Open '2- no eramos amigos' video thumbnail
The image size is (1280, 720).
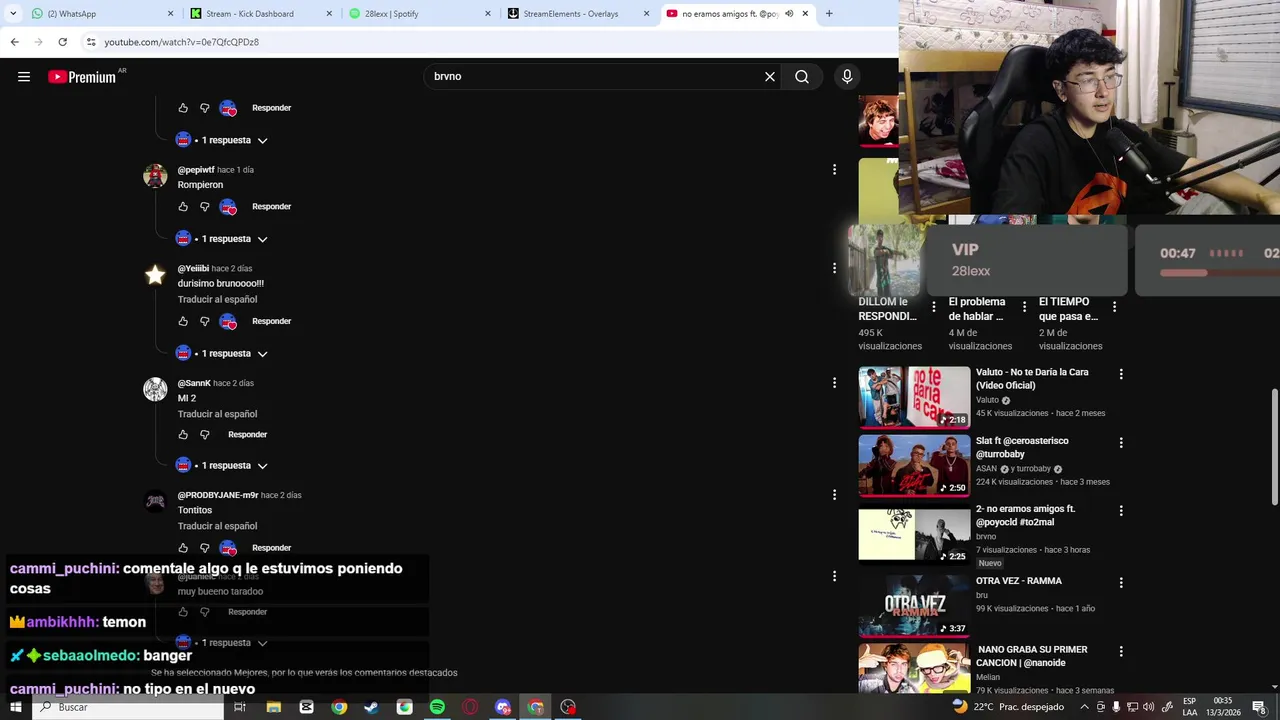point(914,535)
